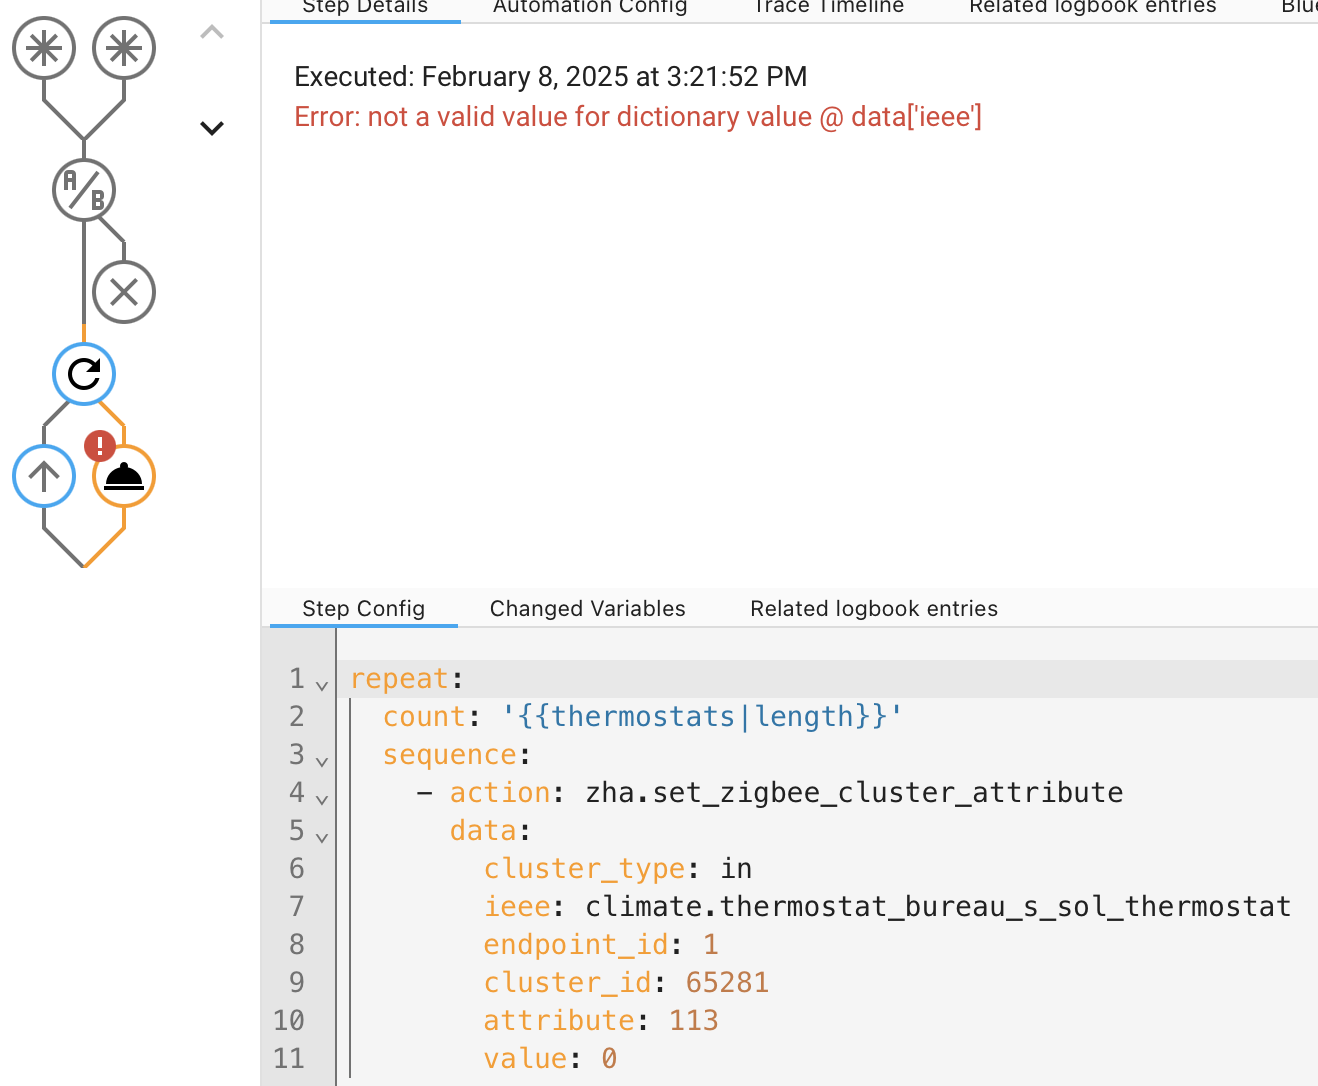
Task: Go to next step with the down chevron
Action: 212,128
